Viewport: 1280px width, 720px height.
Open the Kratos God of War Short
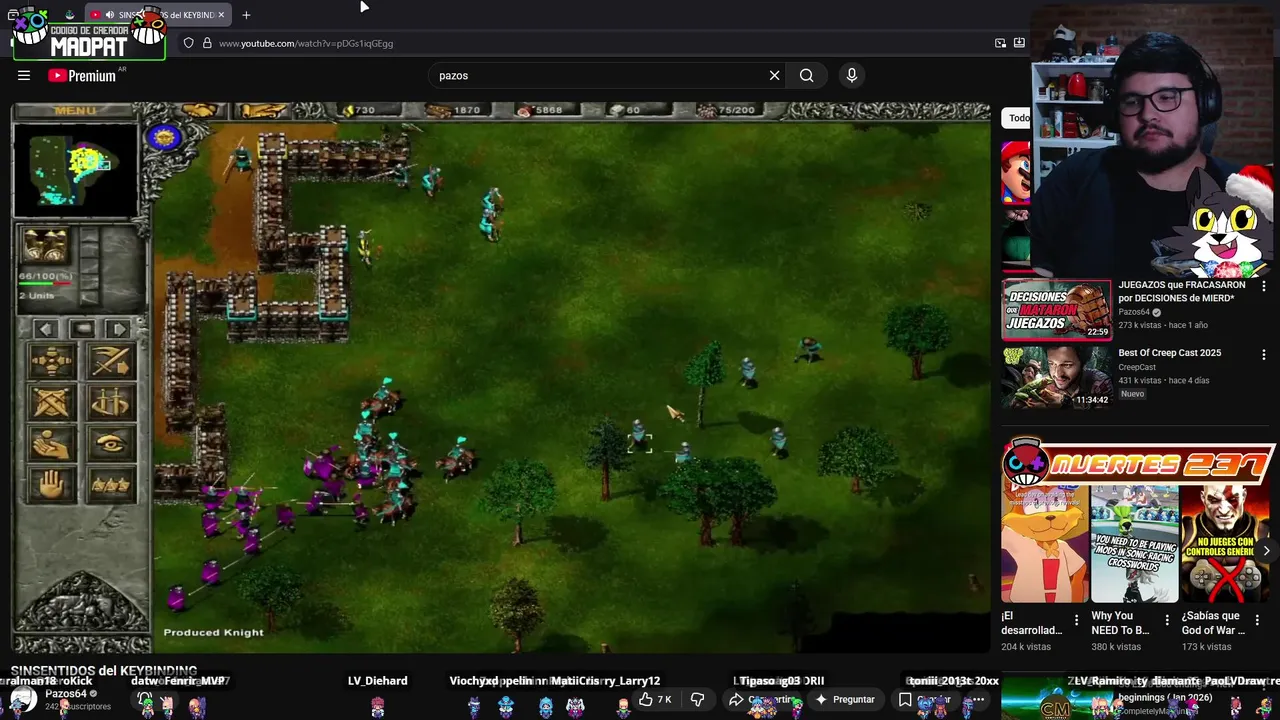[x=1224, y=543]
